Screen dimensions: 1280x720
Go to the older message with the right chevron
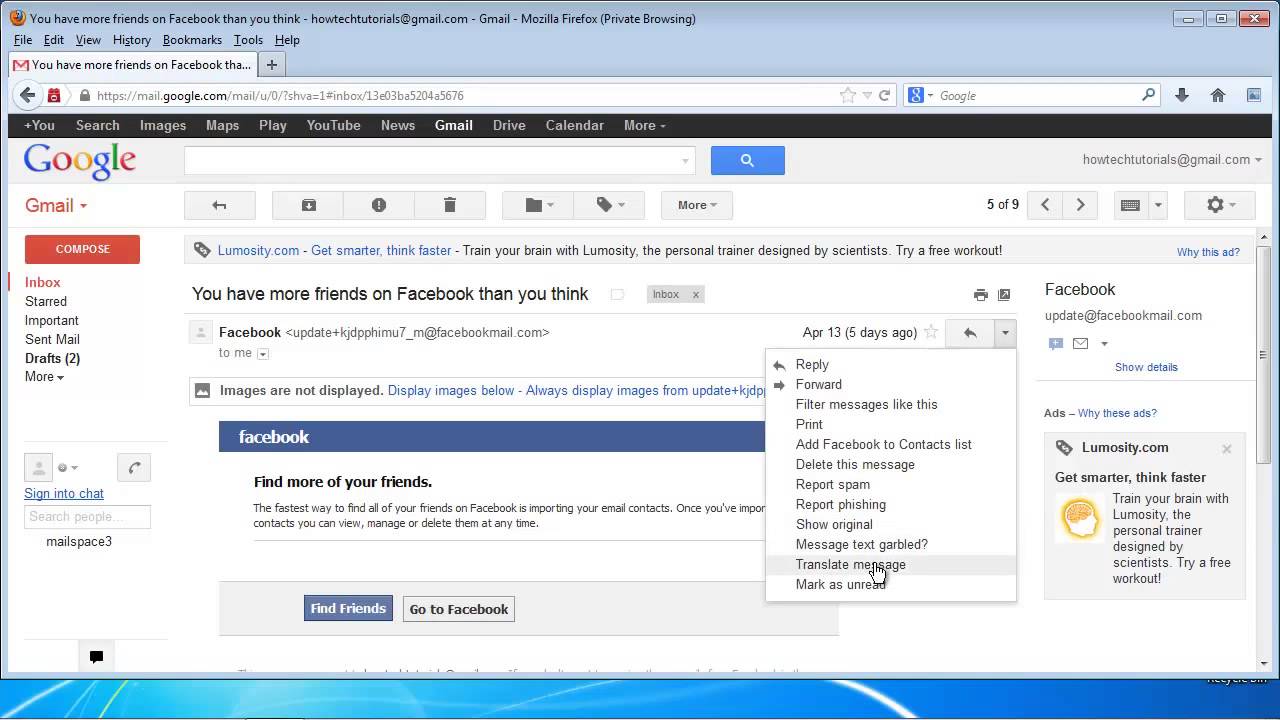point(1080,205)
